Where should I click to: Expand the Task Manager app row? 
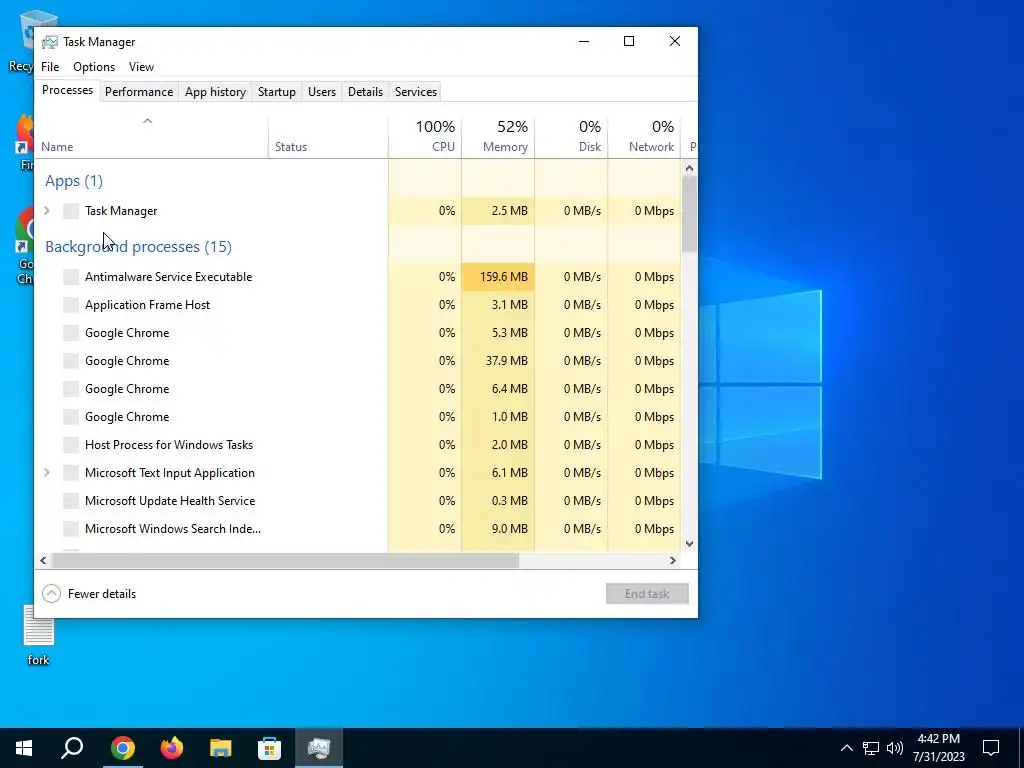(46, 211)
